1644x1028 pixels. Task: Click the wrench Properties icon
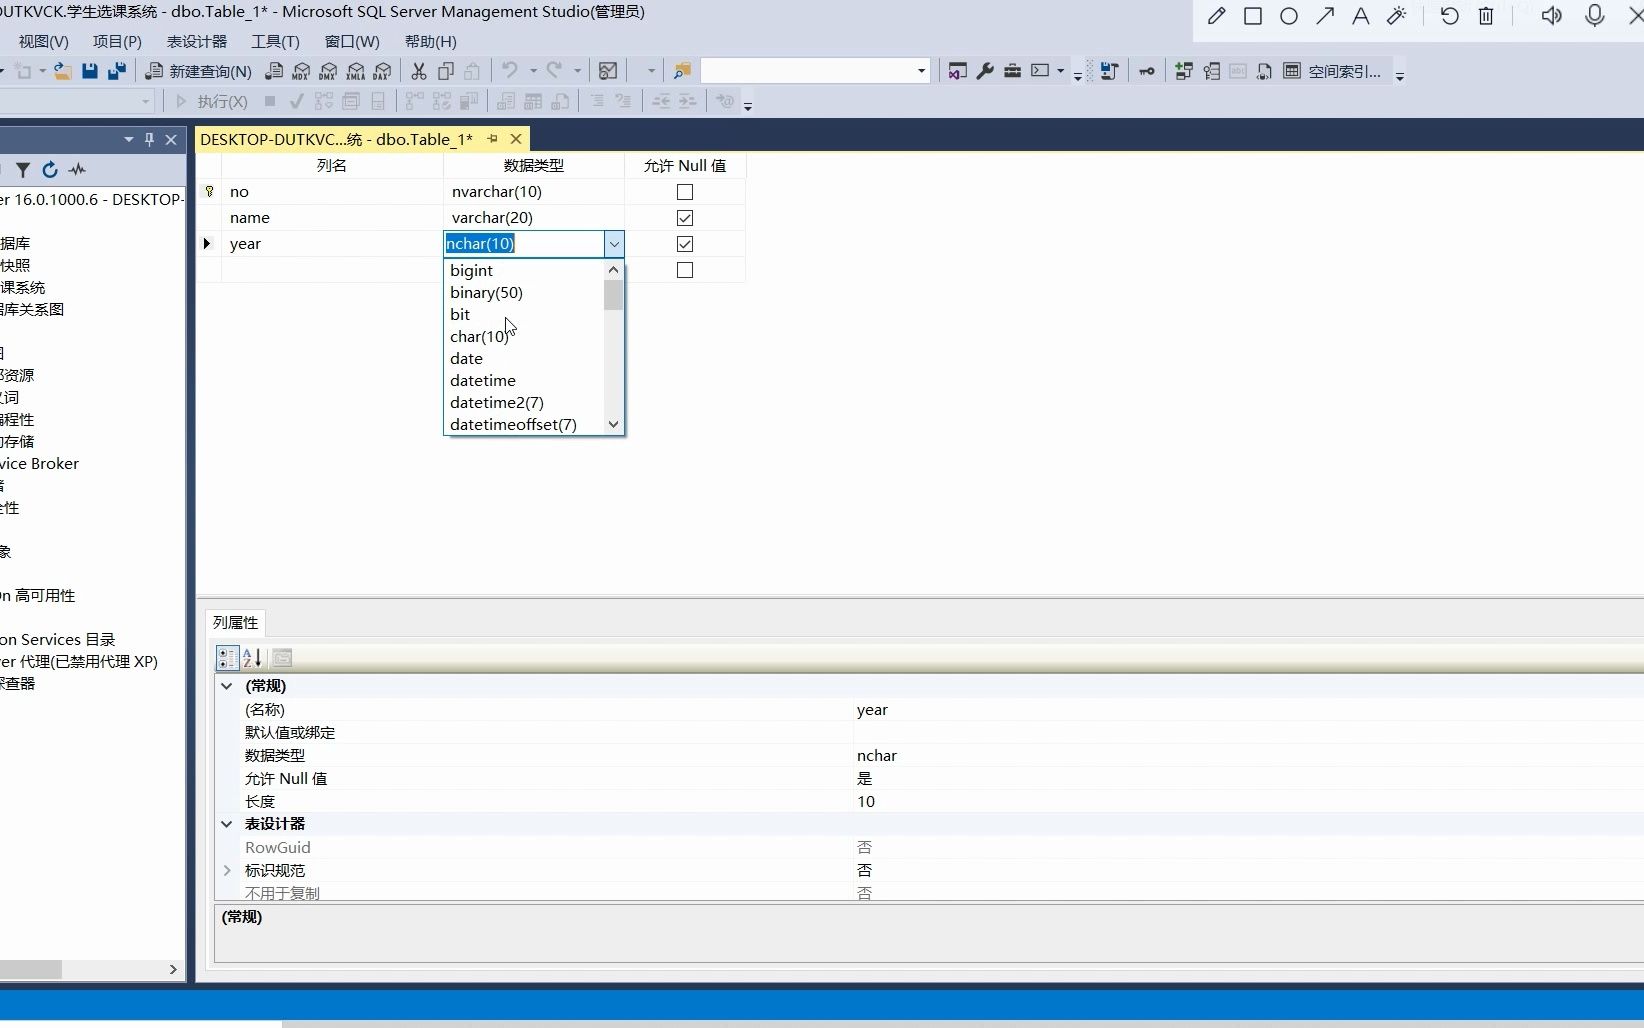pyautogui.click(x=985, y=71)
